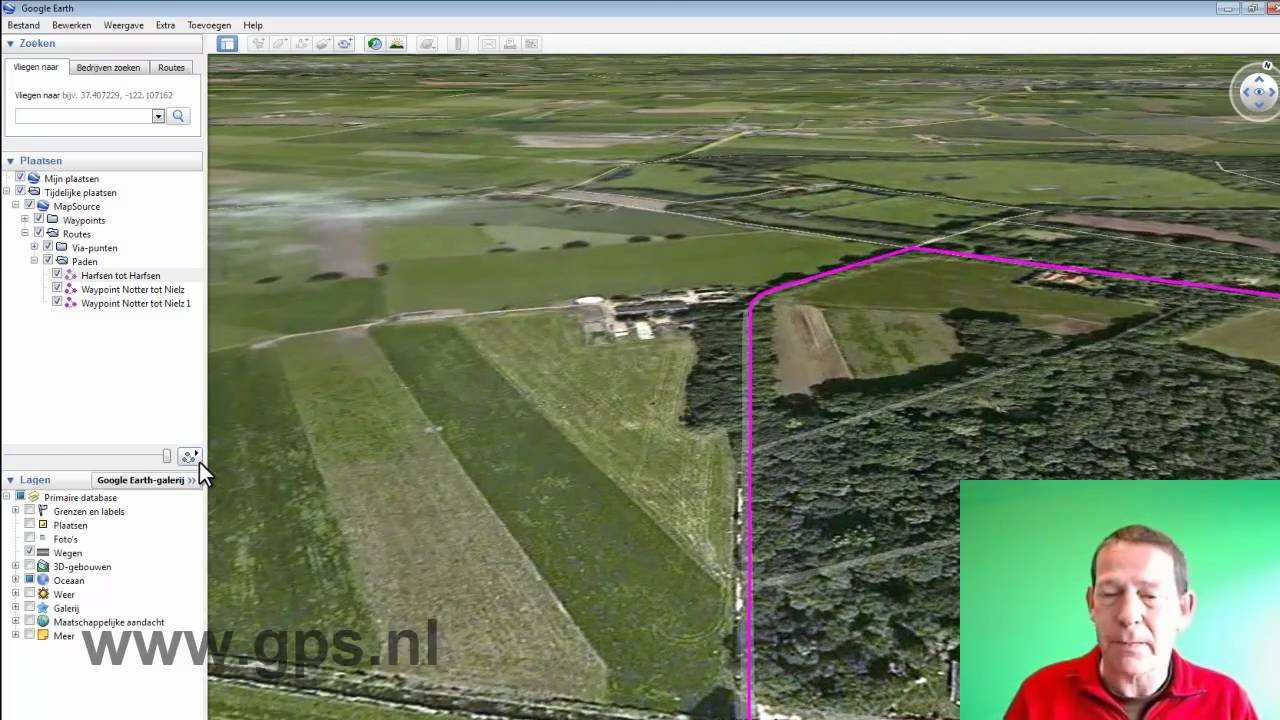Screen dimensions: 1280x720
Task: Show historical imagery clock icon
Action: coord(374,43)
